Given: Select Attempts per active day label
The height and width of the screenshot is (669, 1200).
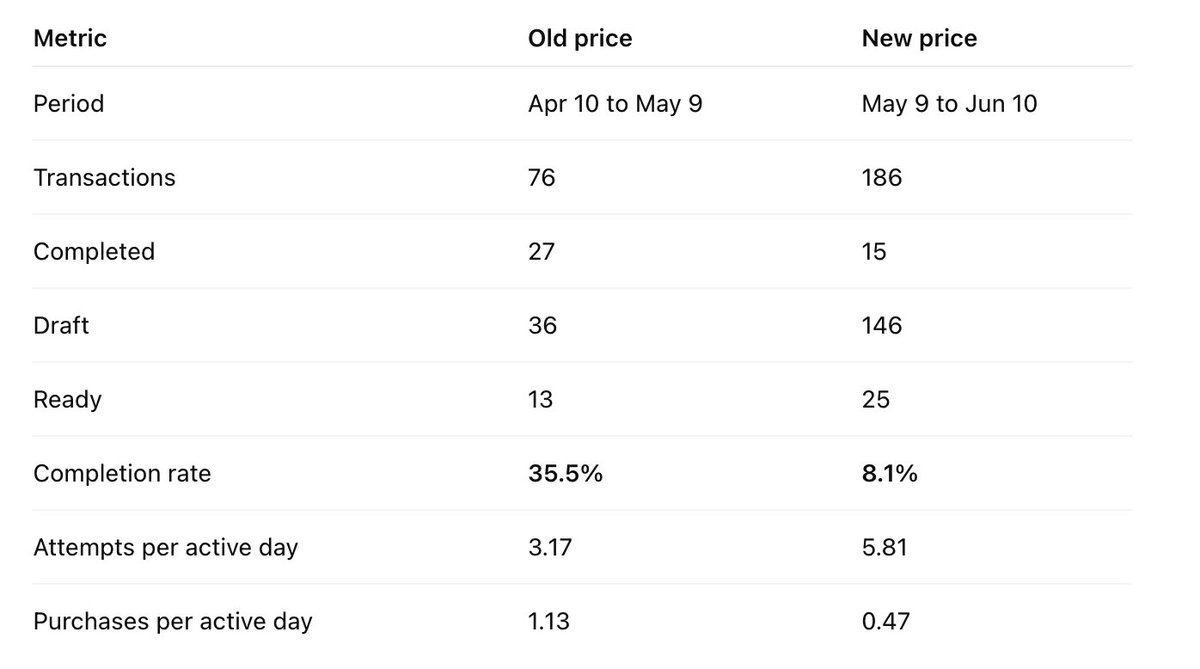Looking at the screenshot, I should pos(165,547).
